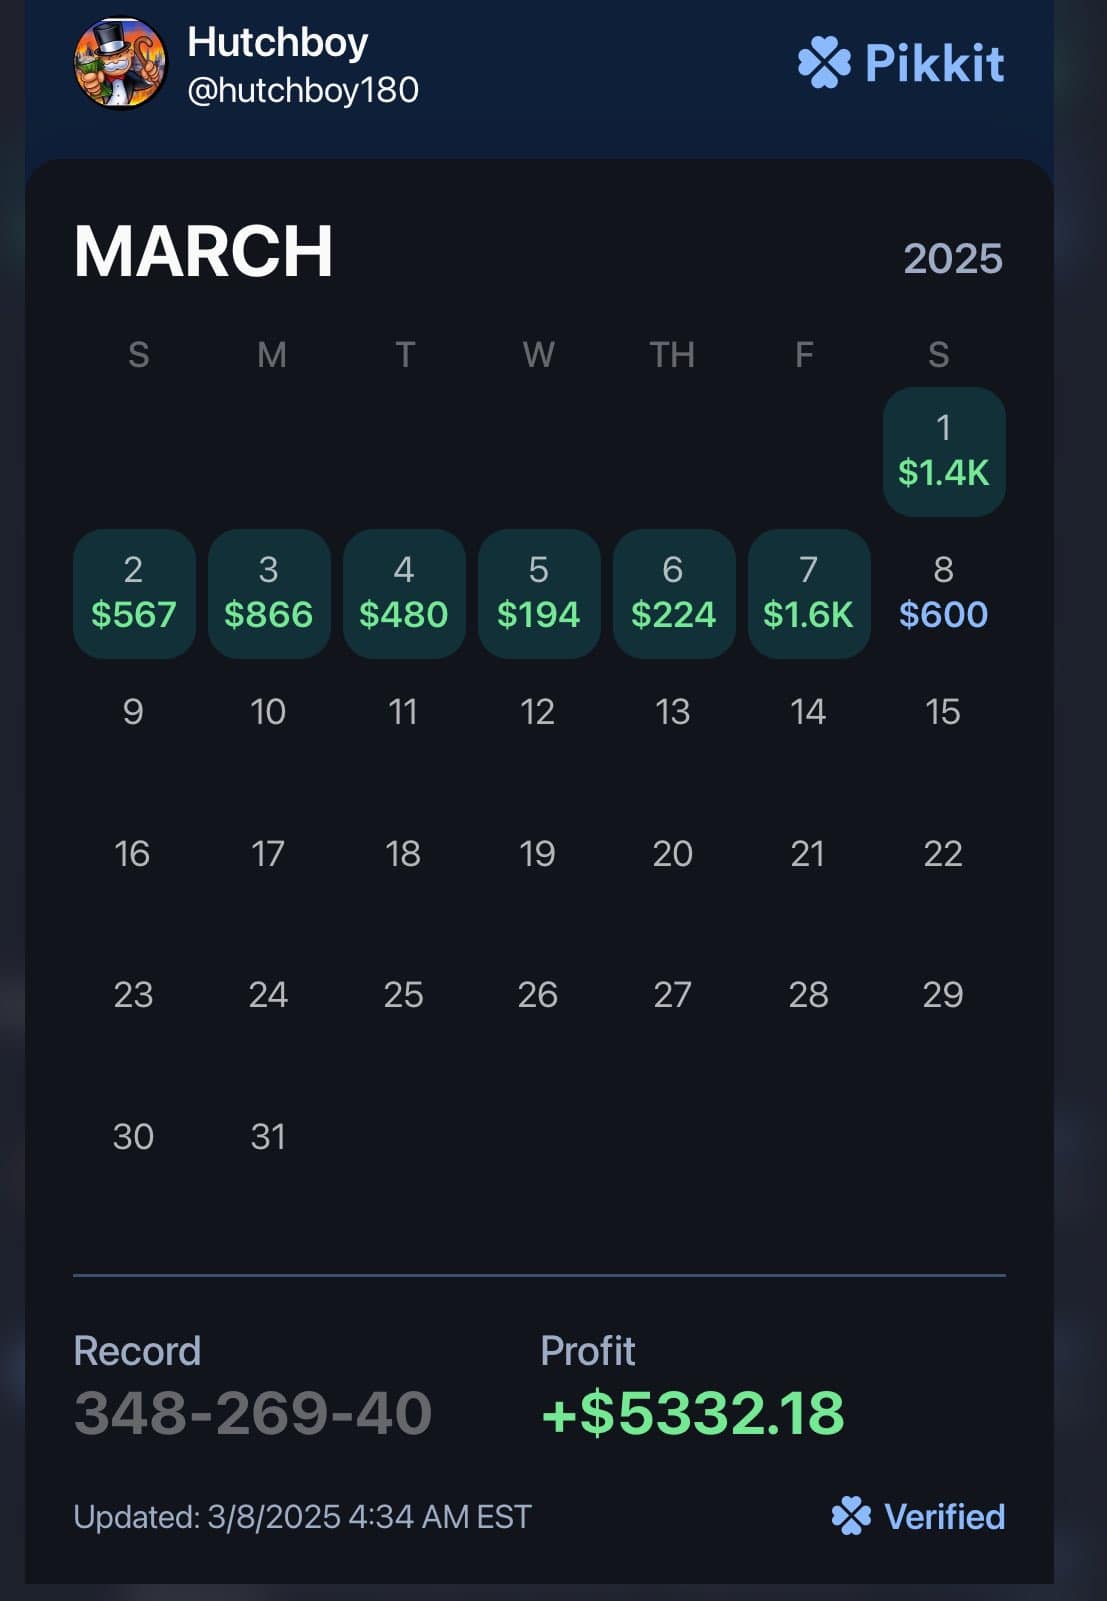Tap the record 348-269-40 value
This screenshot has height=1601, width=1107.
point(253,1413)
